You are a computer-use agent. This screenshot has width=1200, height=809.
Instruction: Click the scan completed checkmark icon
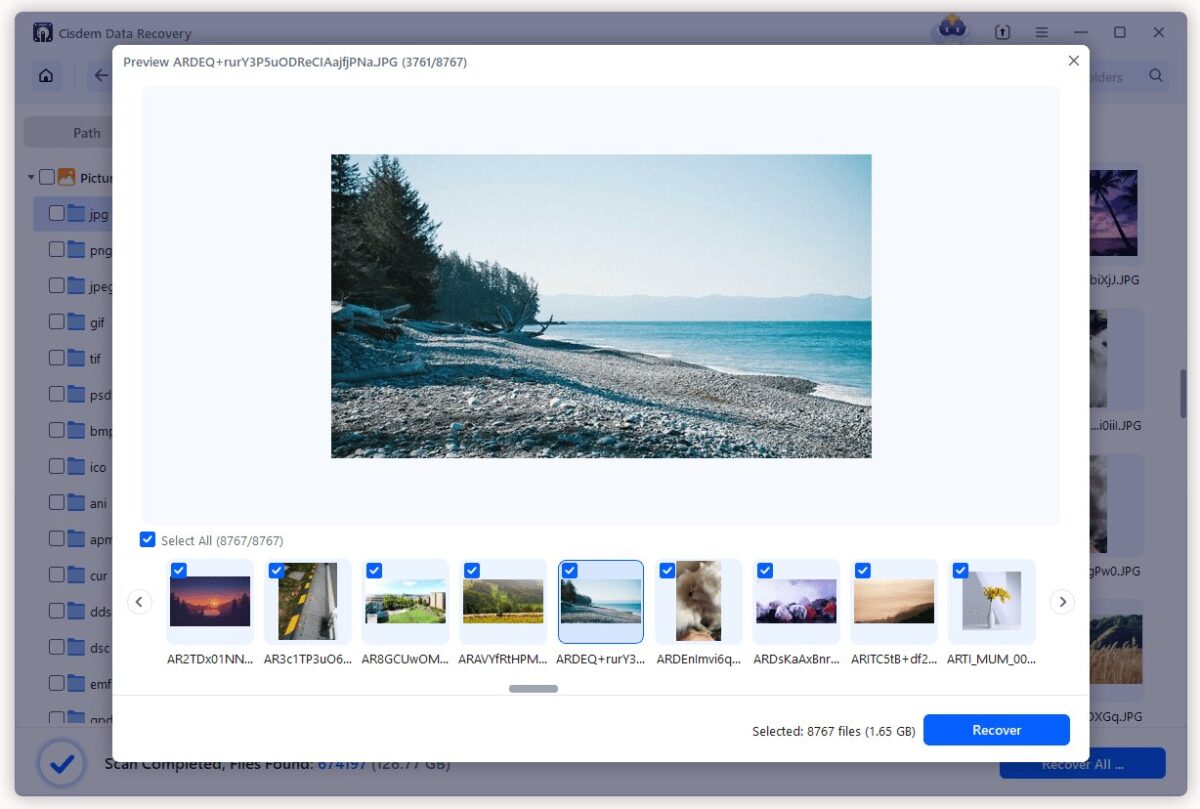point(62,763)
